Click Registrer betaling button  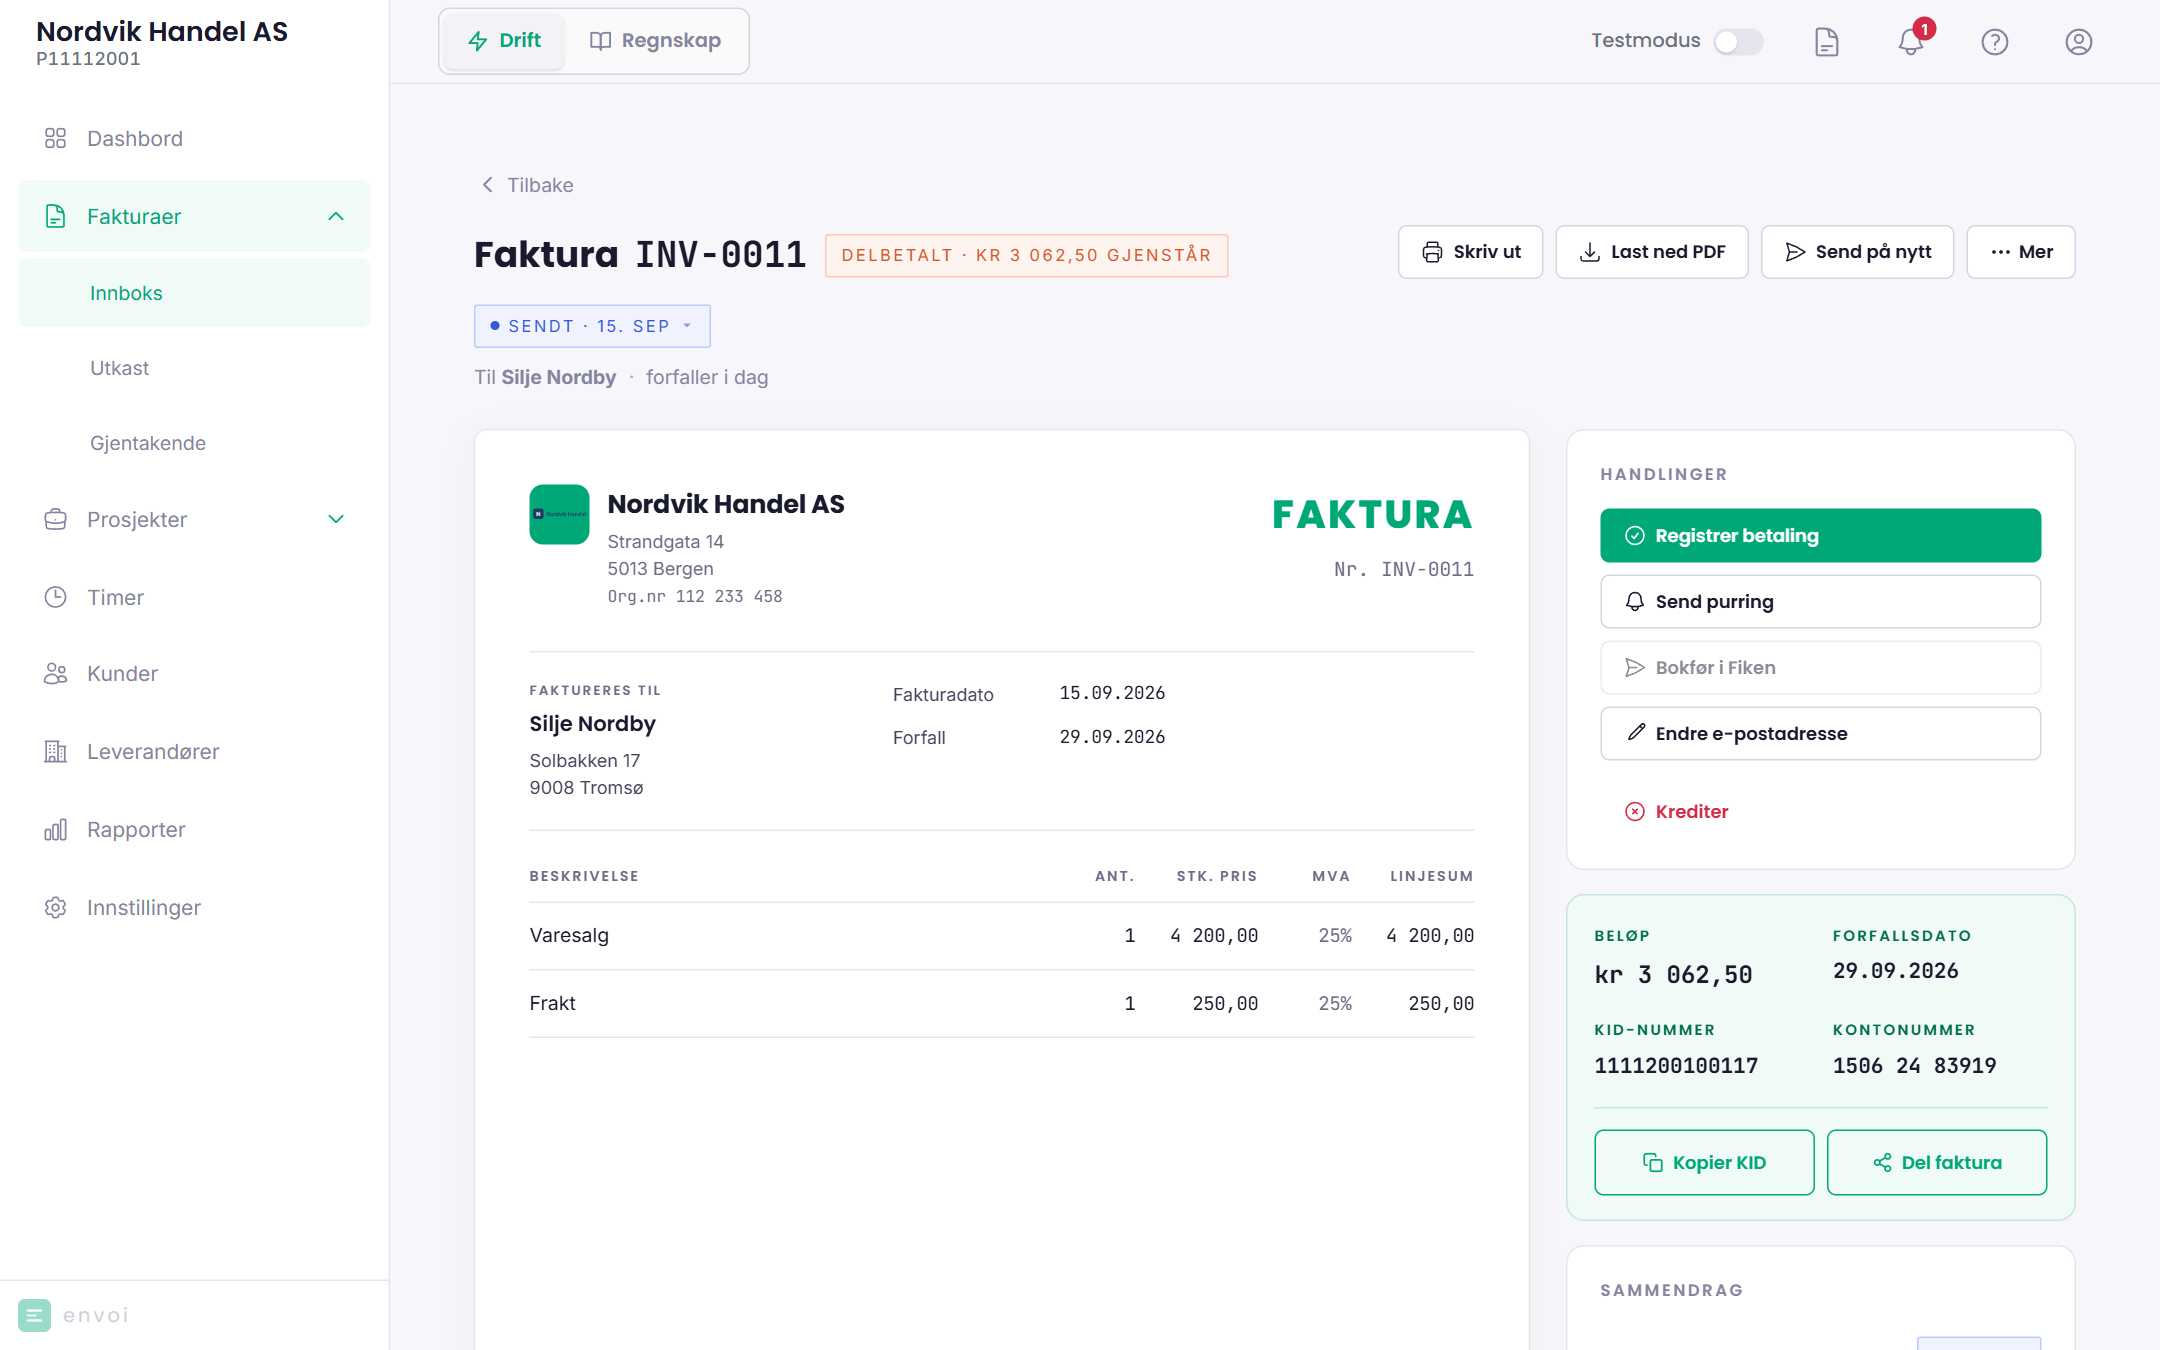point(1820,536)
